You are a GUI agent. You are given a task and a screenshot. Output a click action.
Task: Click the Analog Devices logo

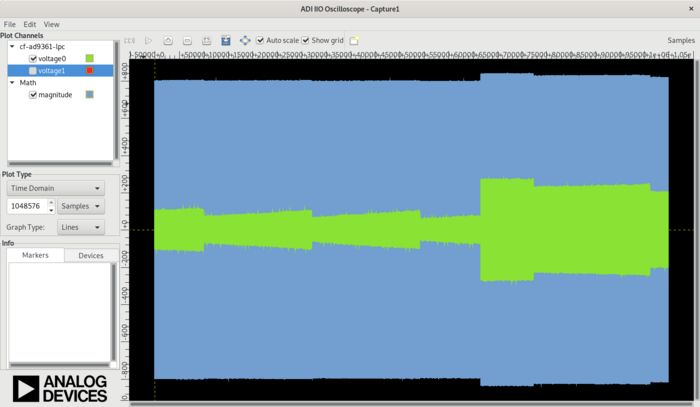click(x=60, y=388)
